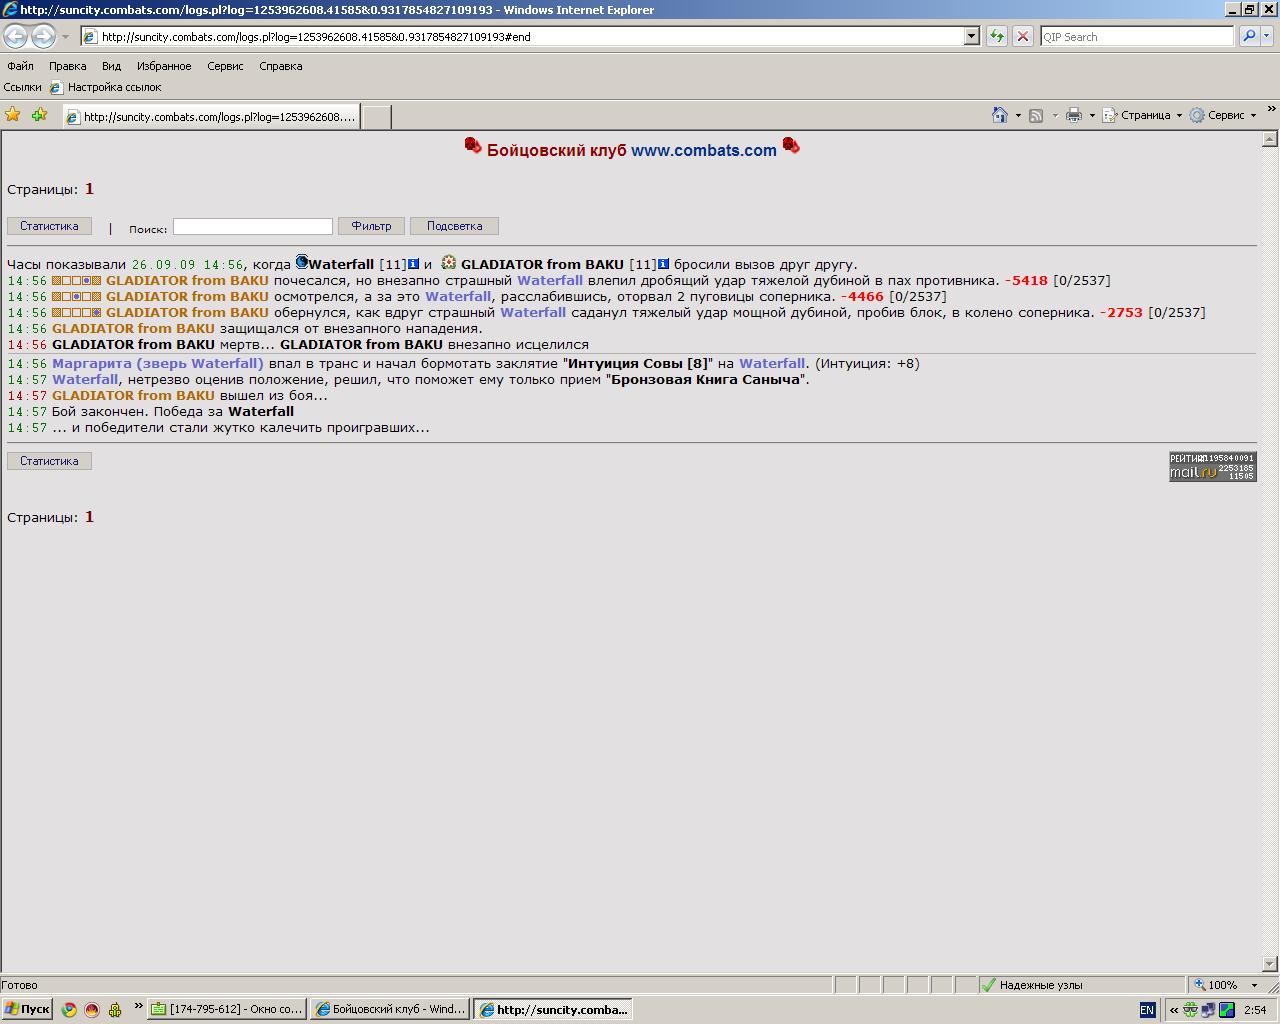
Task: Expand the command bar overflow chevron
Action: [x=1271, y=109]
